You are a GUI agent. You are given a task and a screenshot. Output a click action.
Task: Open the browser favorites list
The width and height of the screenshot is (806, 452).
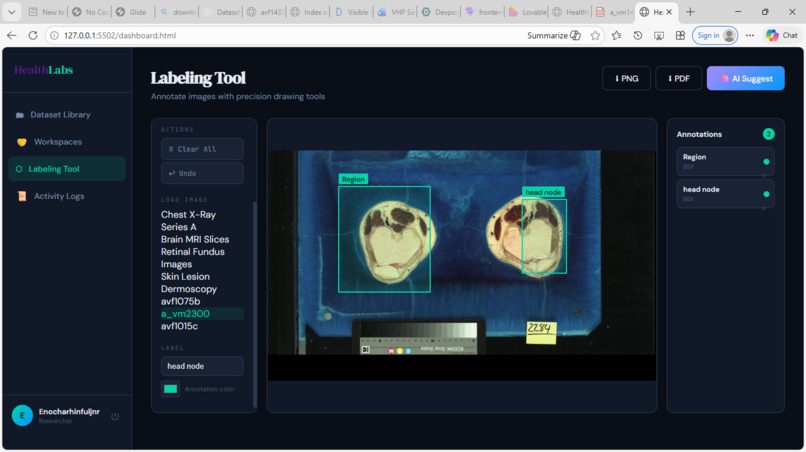click(x=616, y=35)
